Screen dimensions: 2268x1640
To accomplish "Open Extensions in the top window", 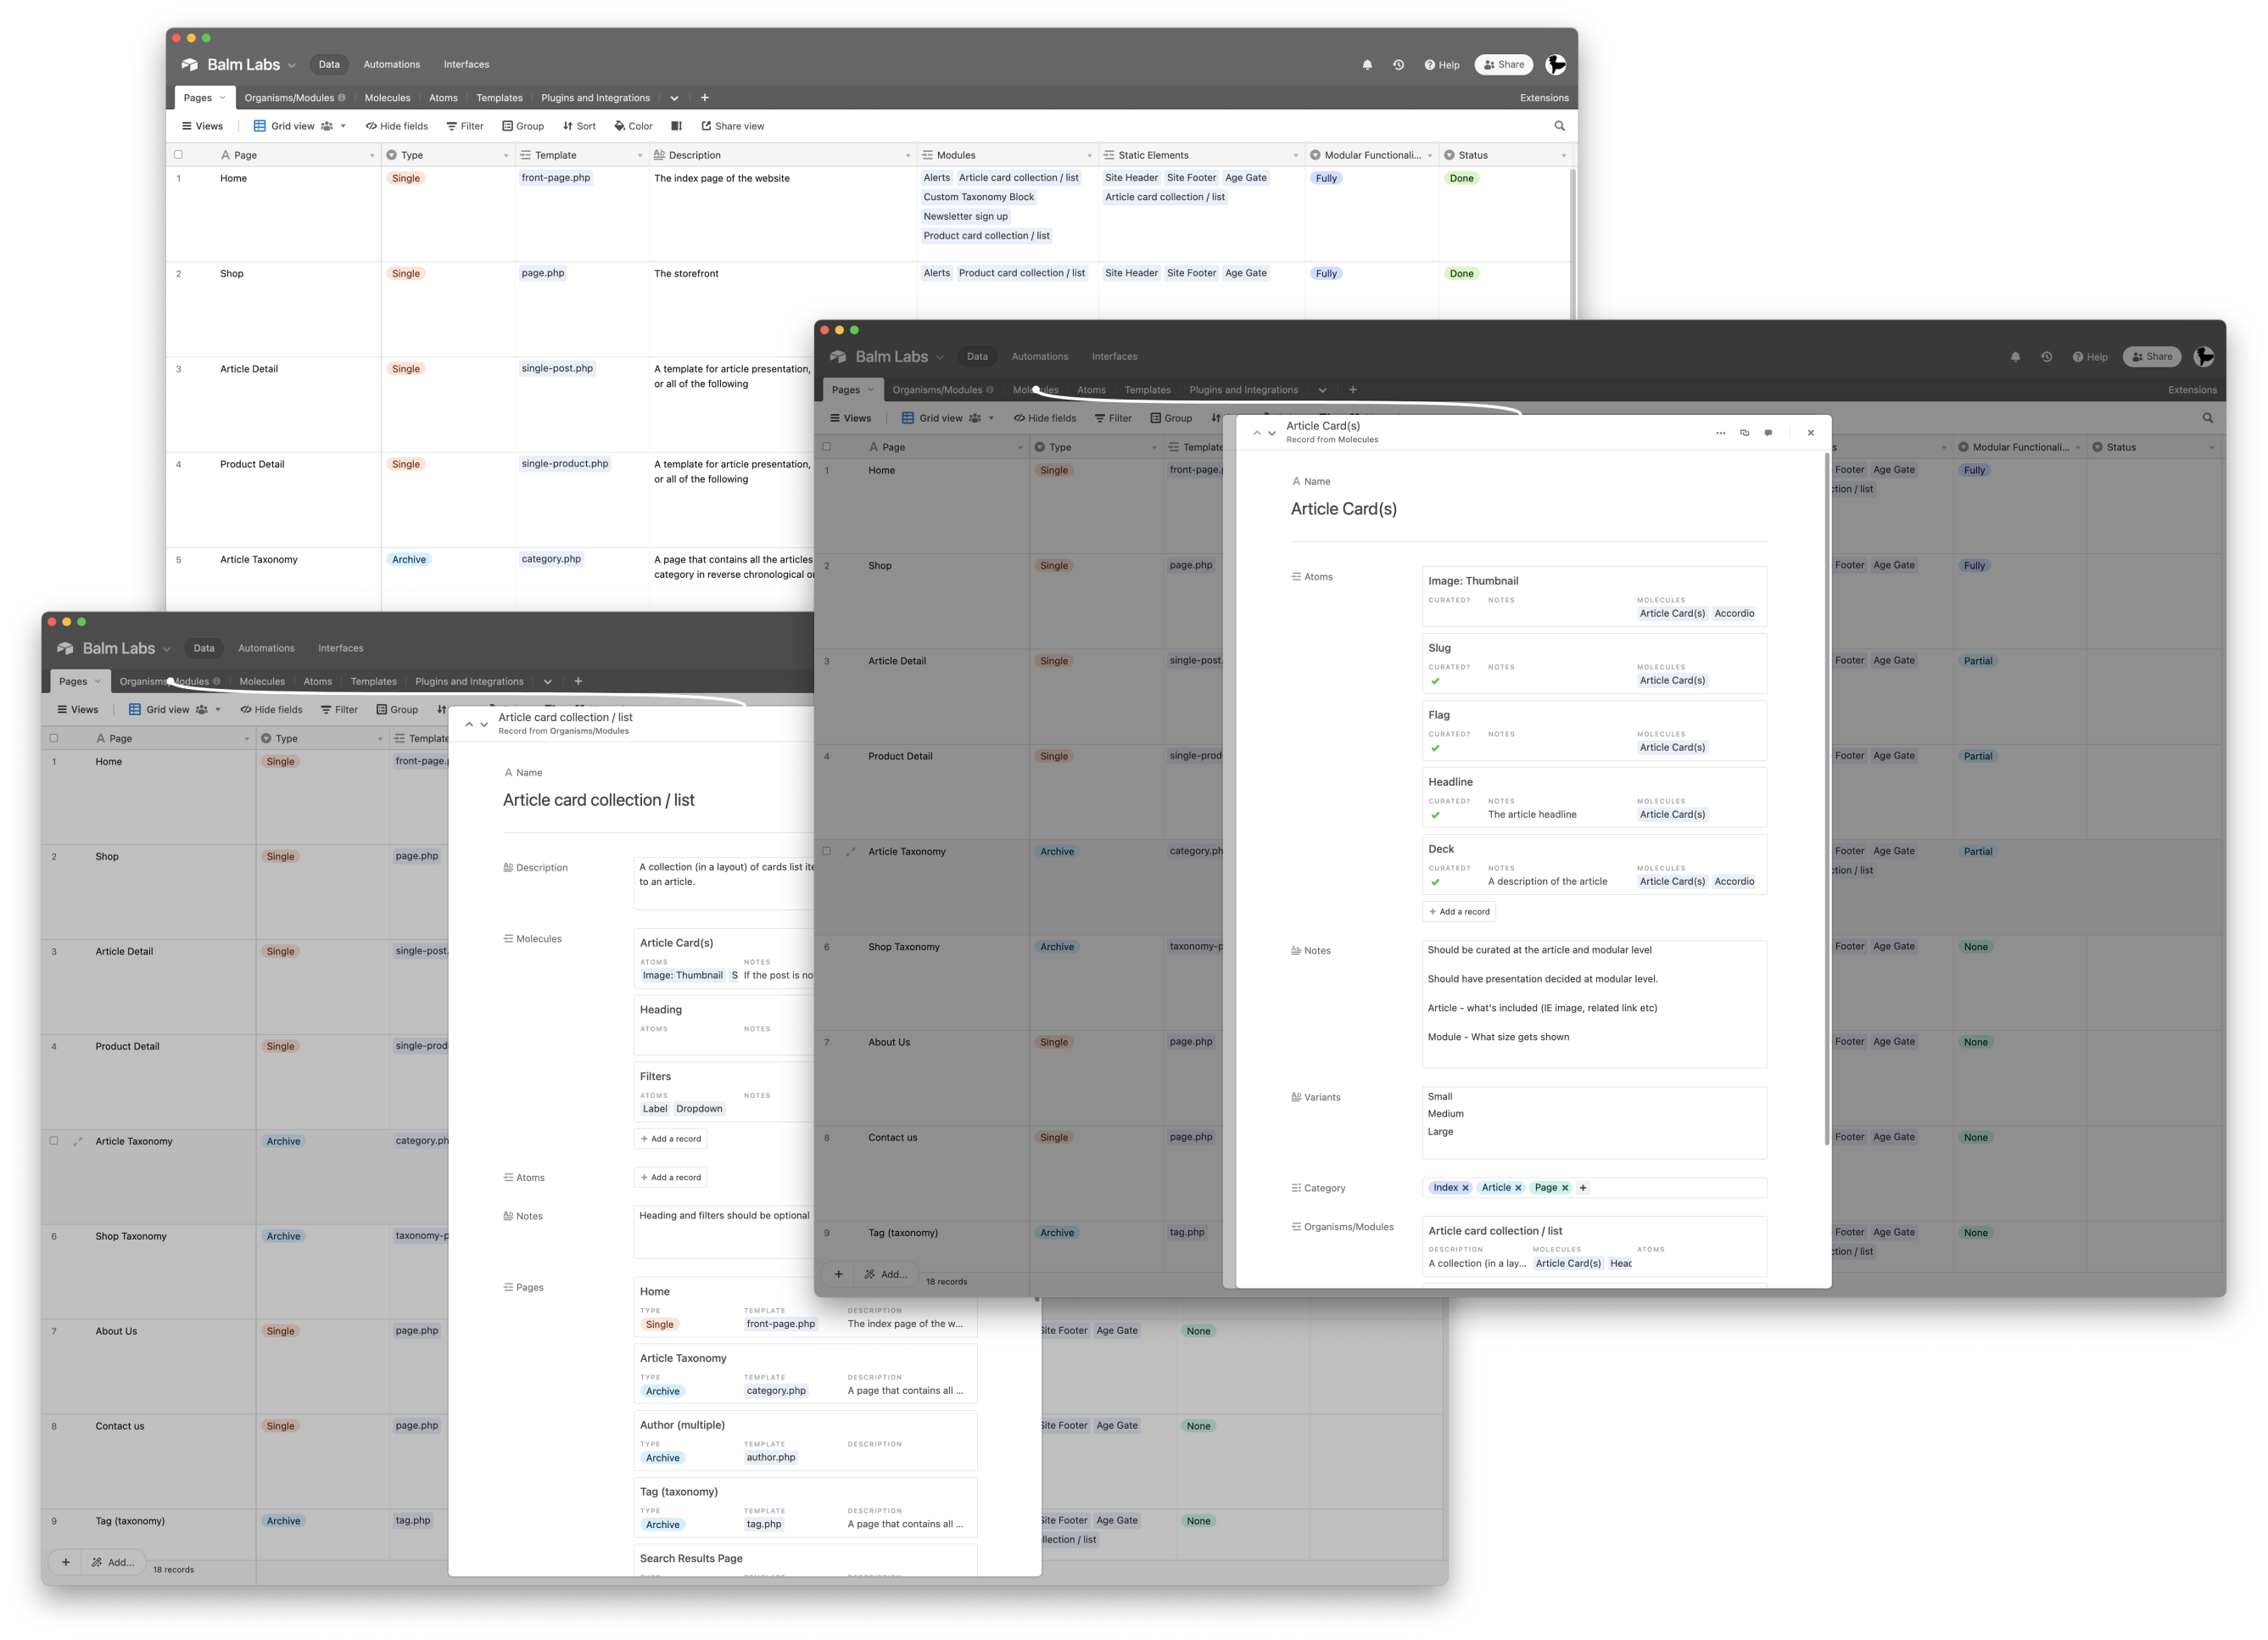I will pos(1544,98).
